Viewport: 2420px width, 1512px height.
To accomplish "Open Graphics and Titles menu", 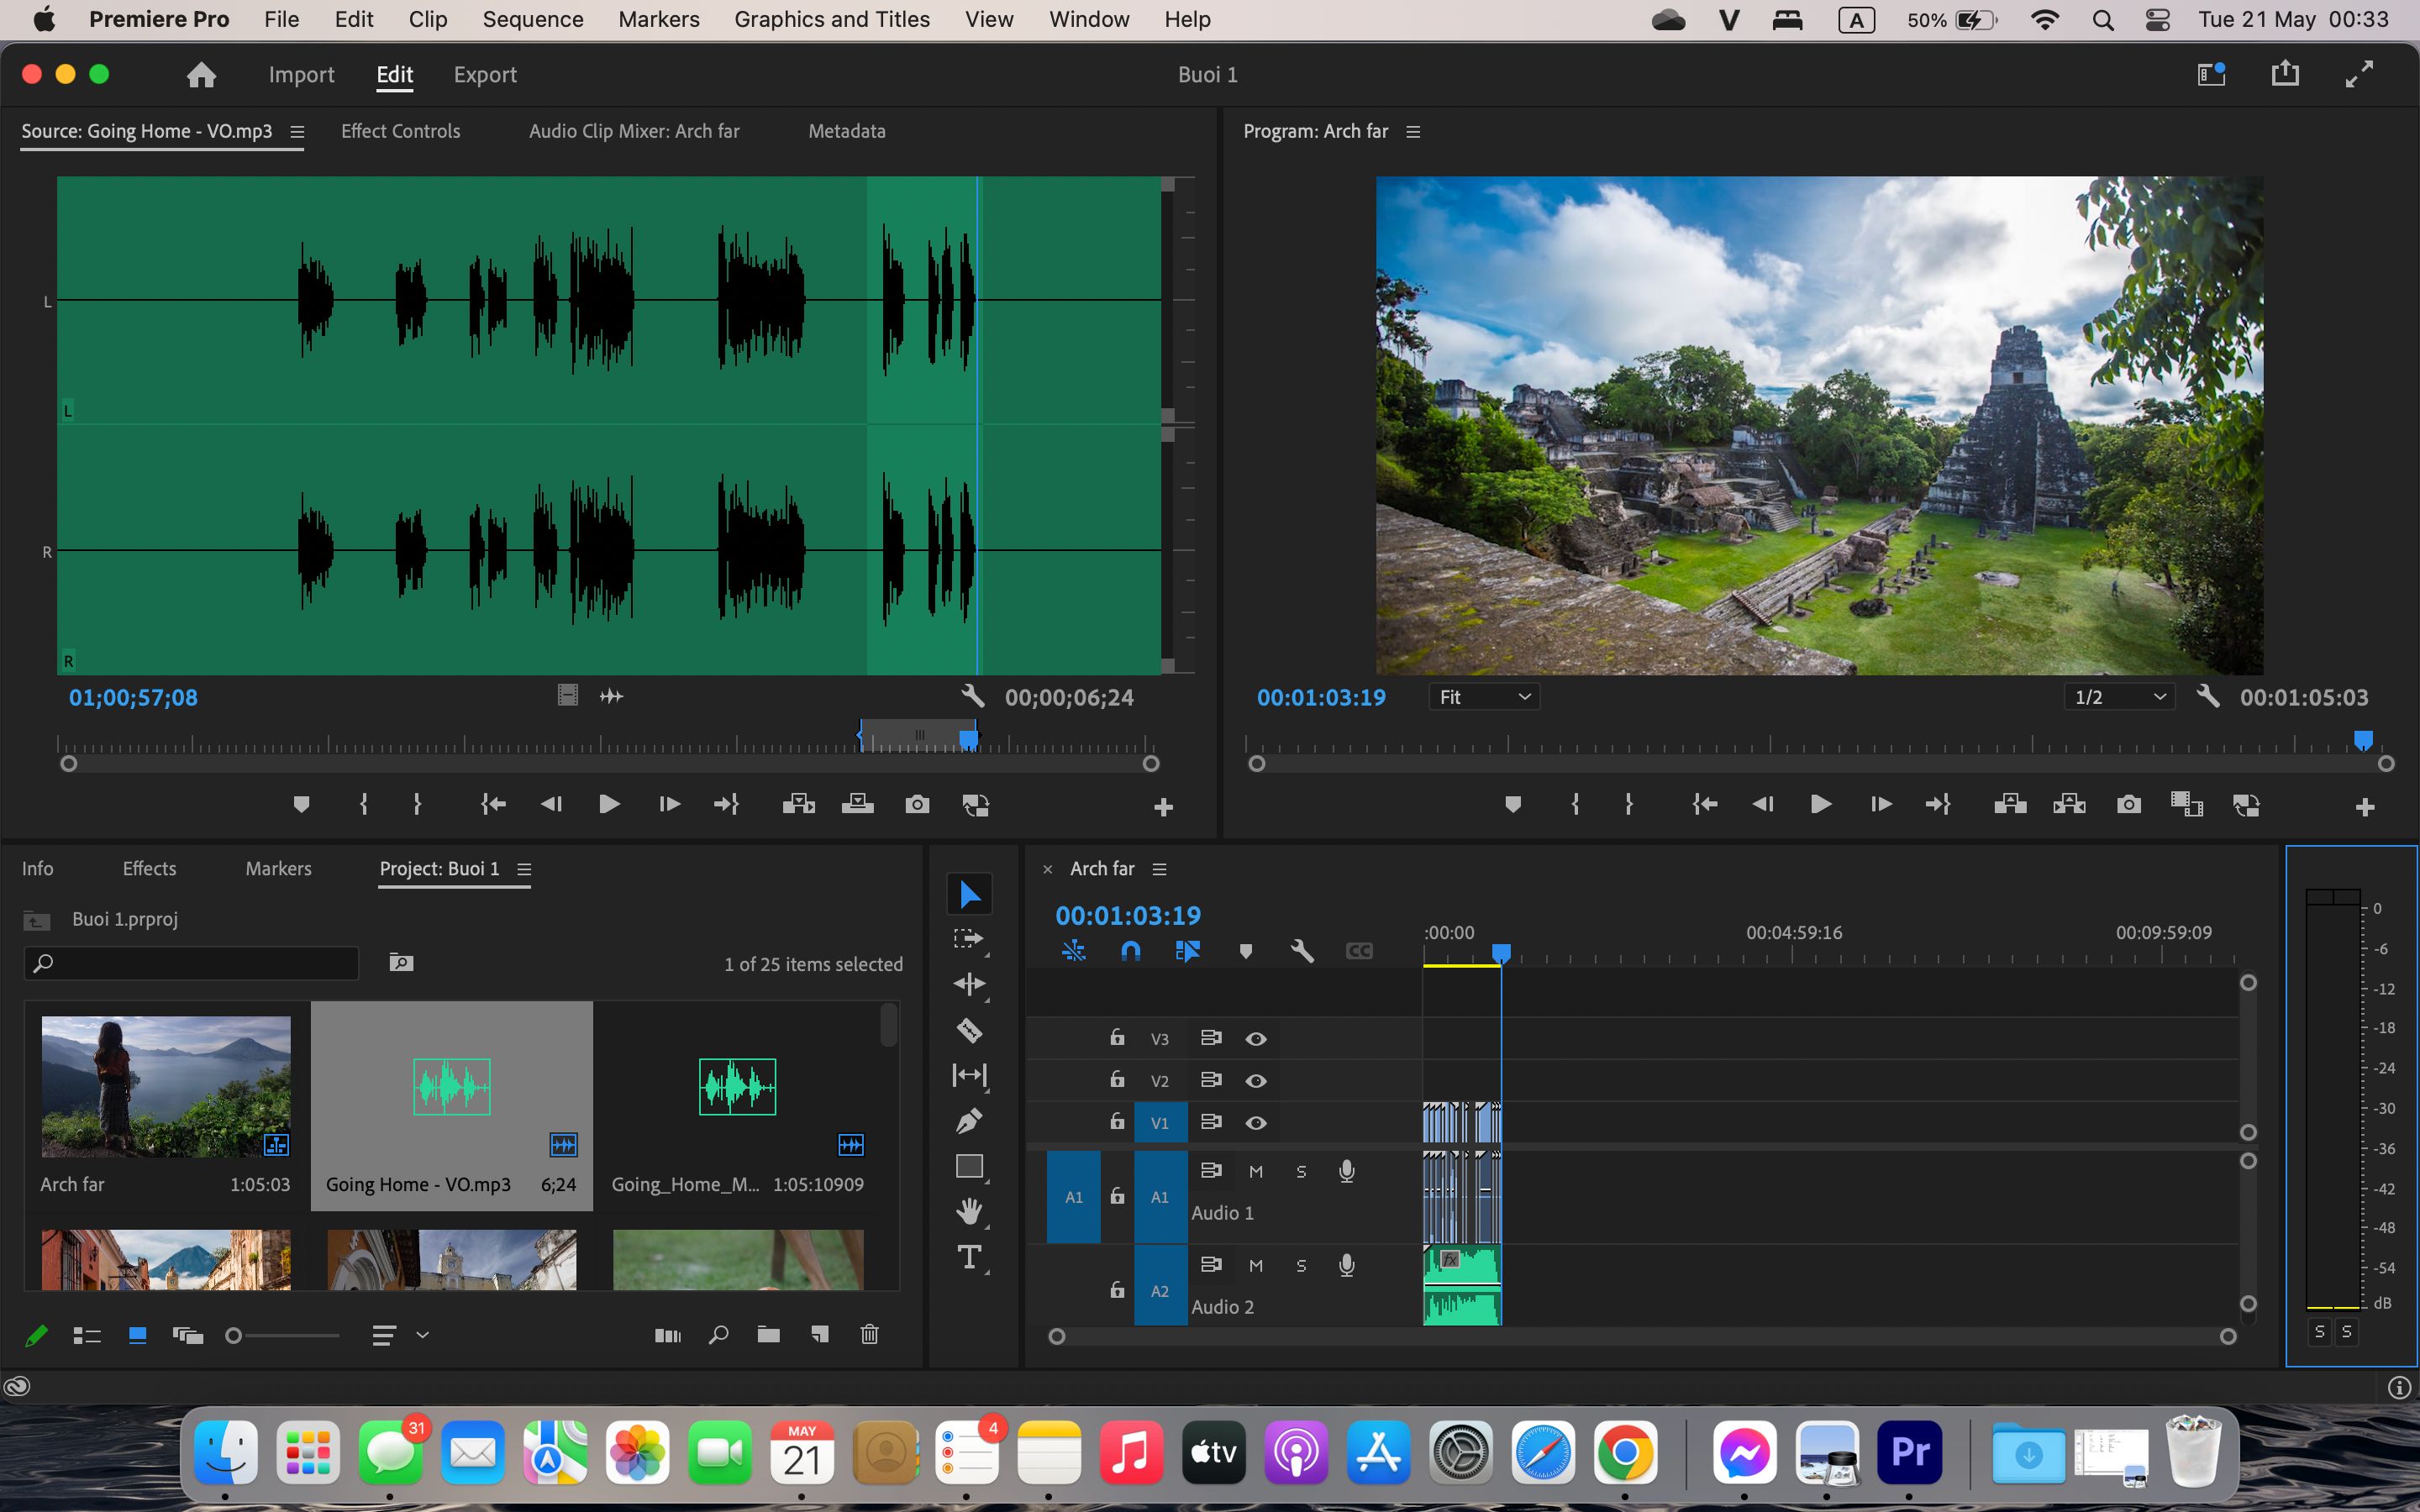I will tap(832, 19).
